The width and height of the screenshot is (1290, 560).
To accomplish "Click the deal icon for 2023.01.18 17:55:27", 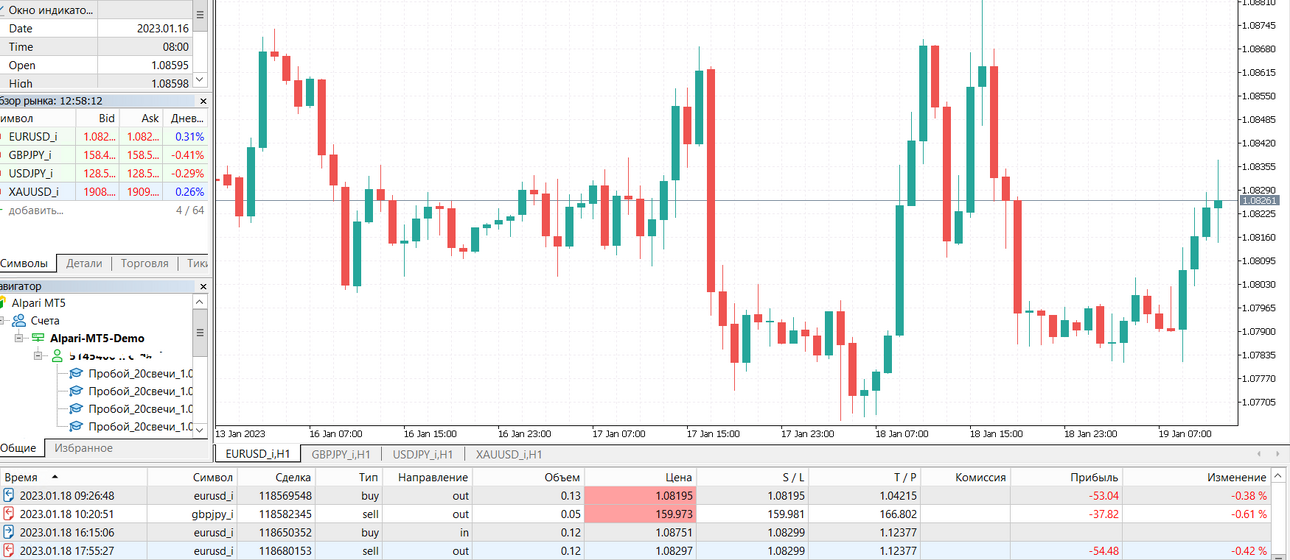I will [9, 550].
